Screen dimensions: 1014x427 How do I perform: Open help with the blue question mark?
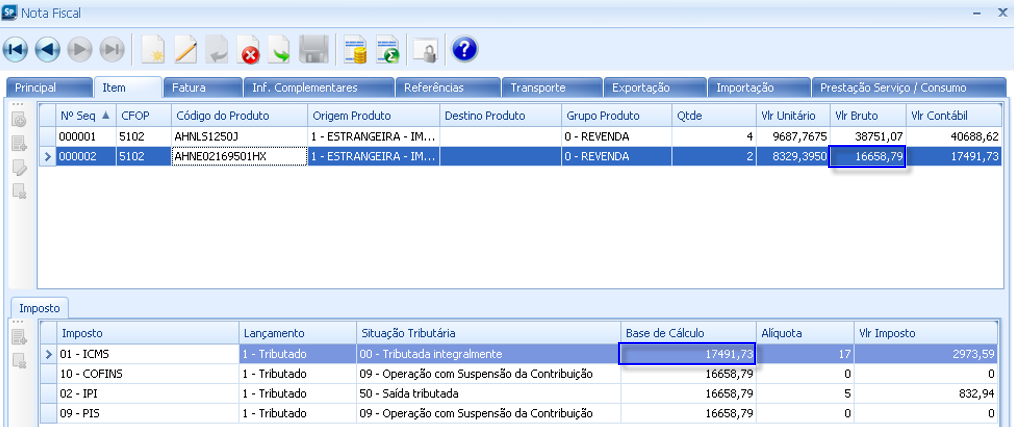464,49
